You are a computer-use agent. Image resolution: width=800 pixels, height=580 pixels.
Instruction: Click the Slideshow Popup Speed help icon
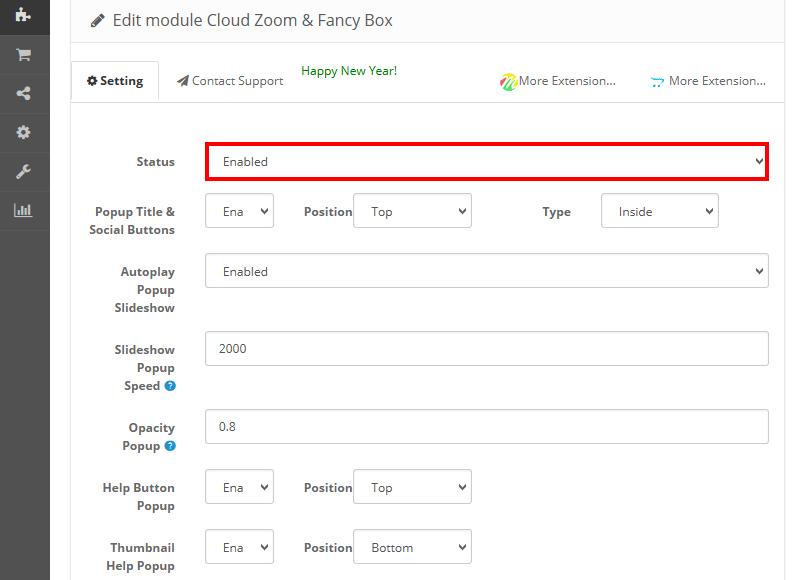pyautogui.click(x=170, y=386)
